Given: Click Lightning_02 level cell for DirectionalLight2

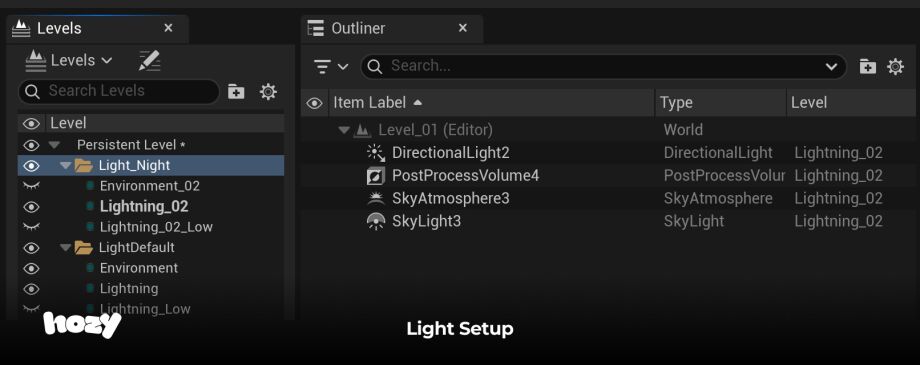Looking at the screenshot, I should 838,153.
